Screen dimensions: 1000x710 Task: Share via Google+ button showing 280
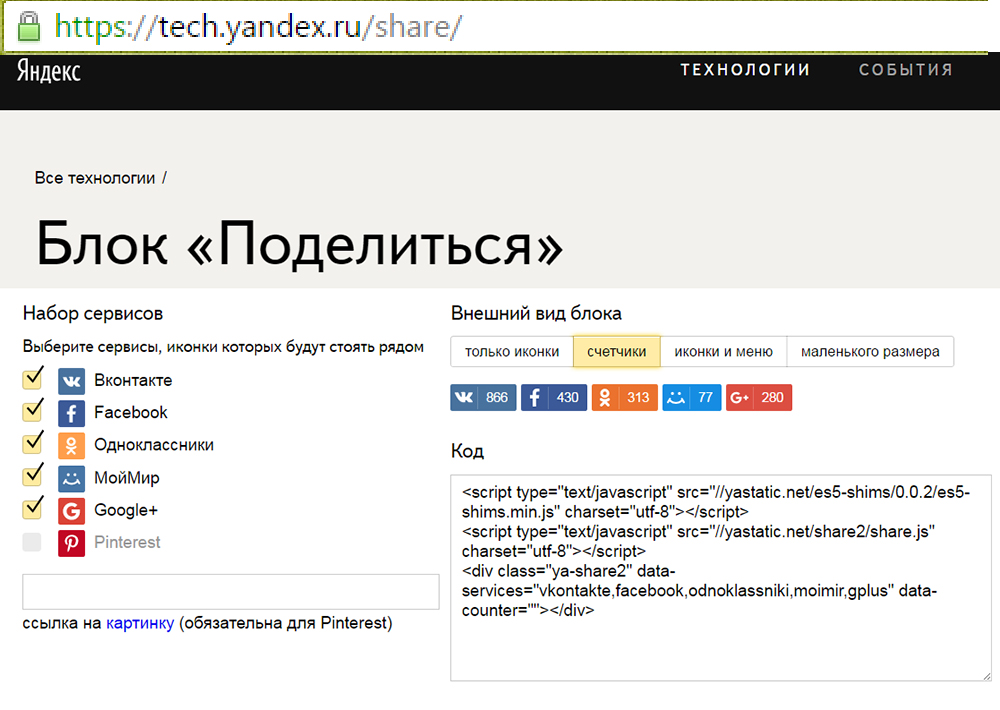758,397
